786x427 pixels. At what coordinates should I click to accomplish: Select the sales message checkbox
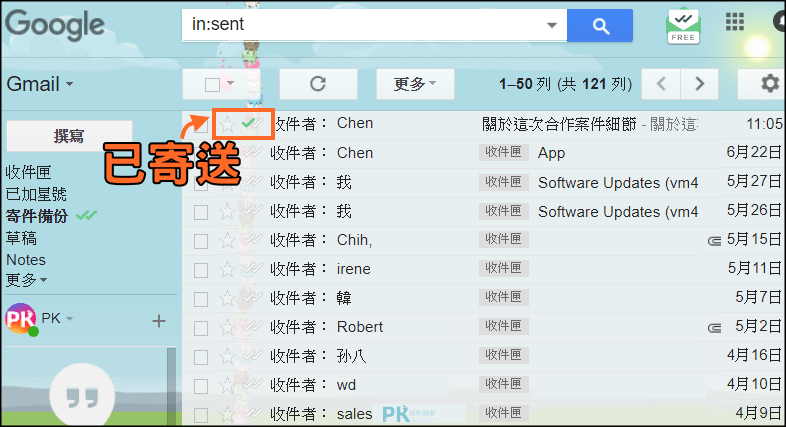point(201,415)
